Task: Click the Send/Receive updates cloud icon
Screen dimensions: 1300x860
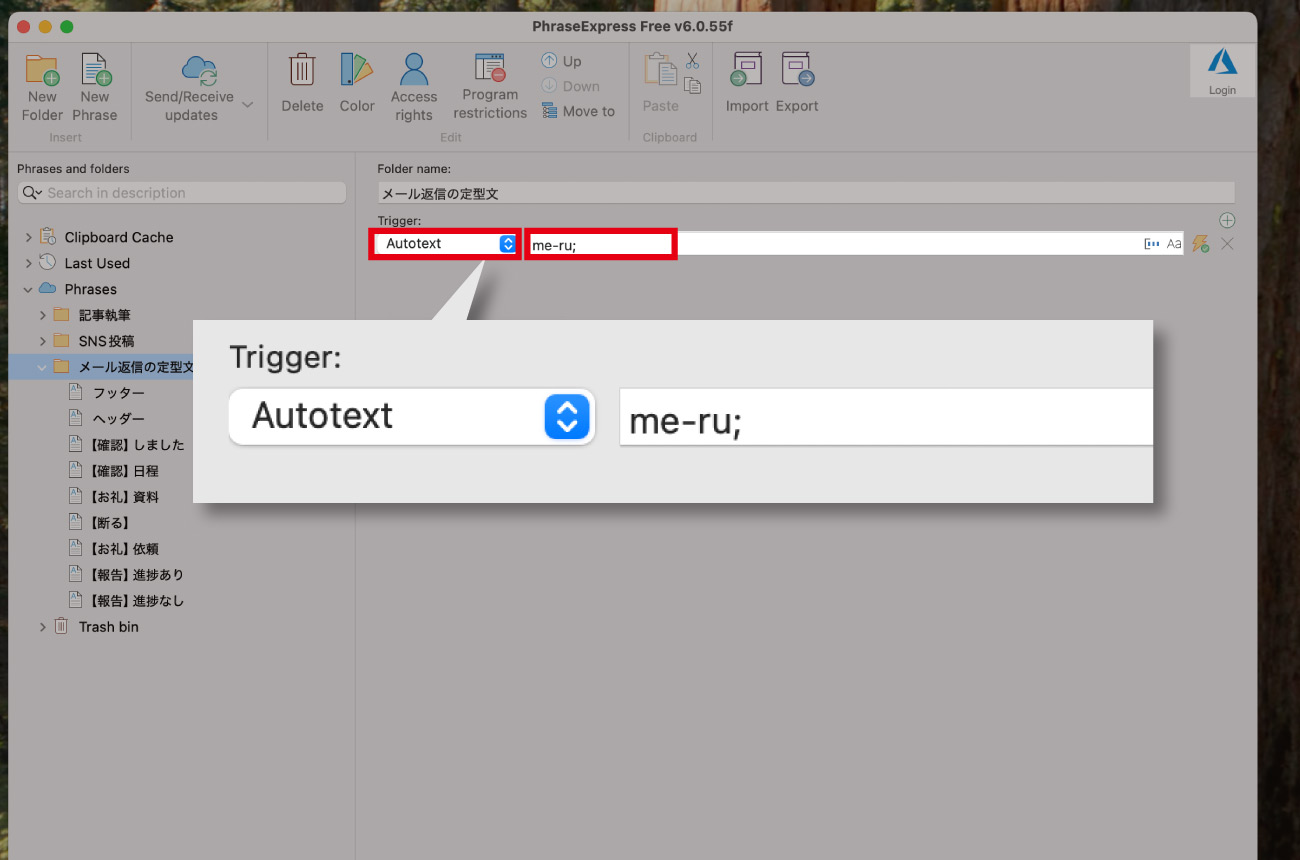Action: [199, 71]
